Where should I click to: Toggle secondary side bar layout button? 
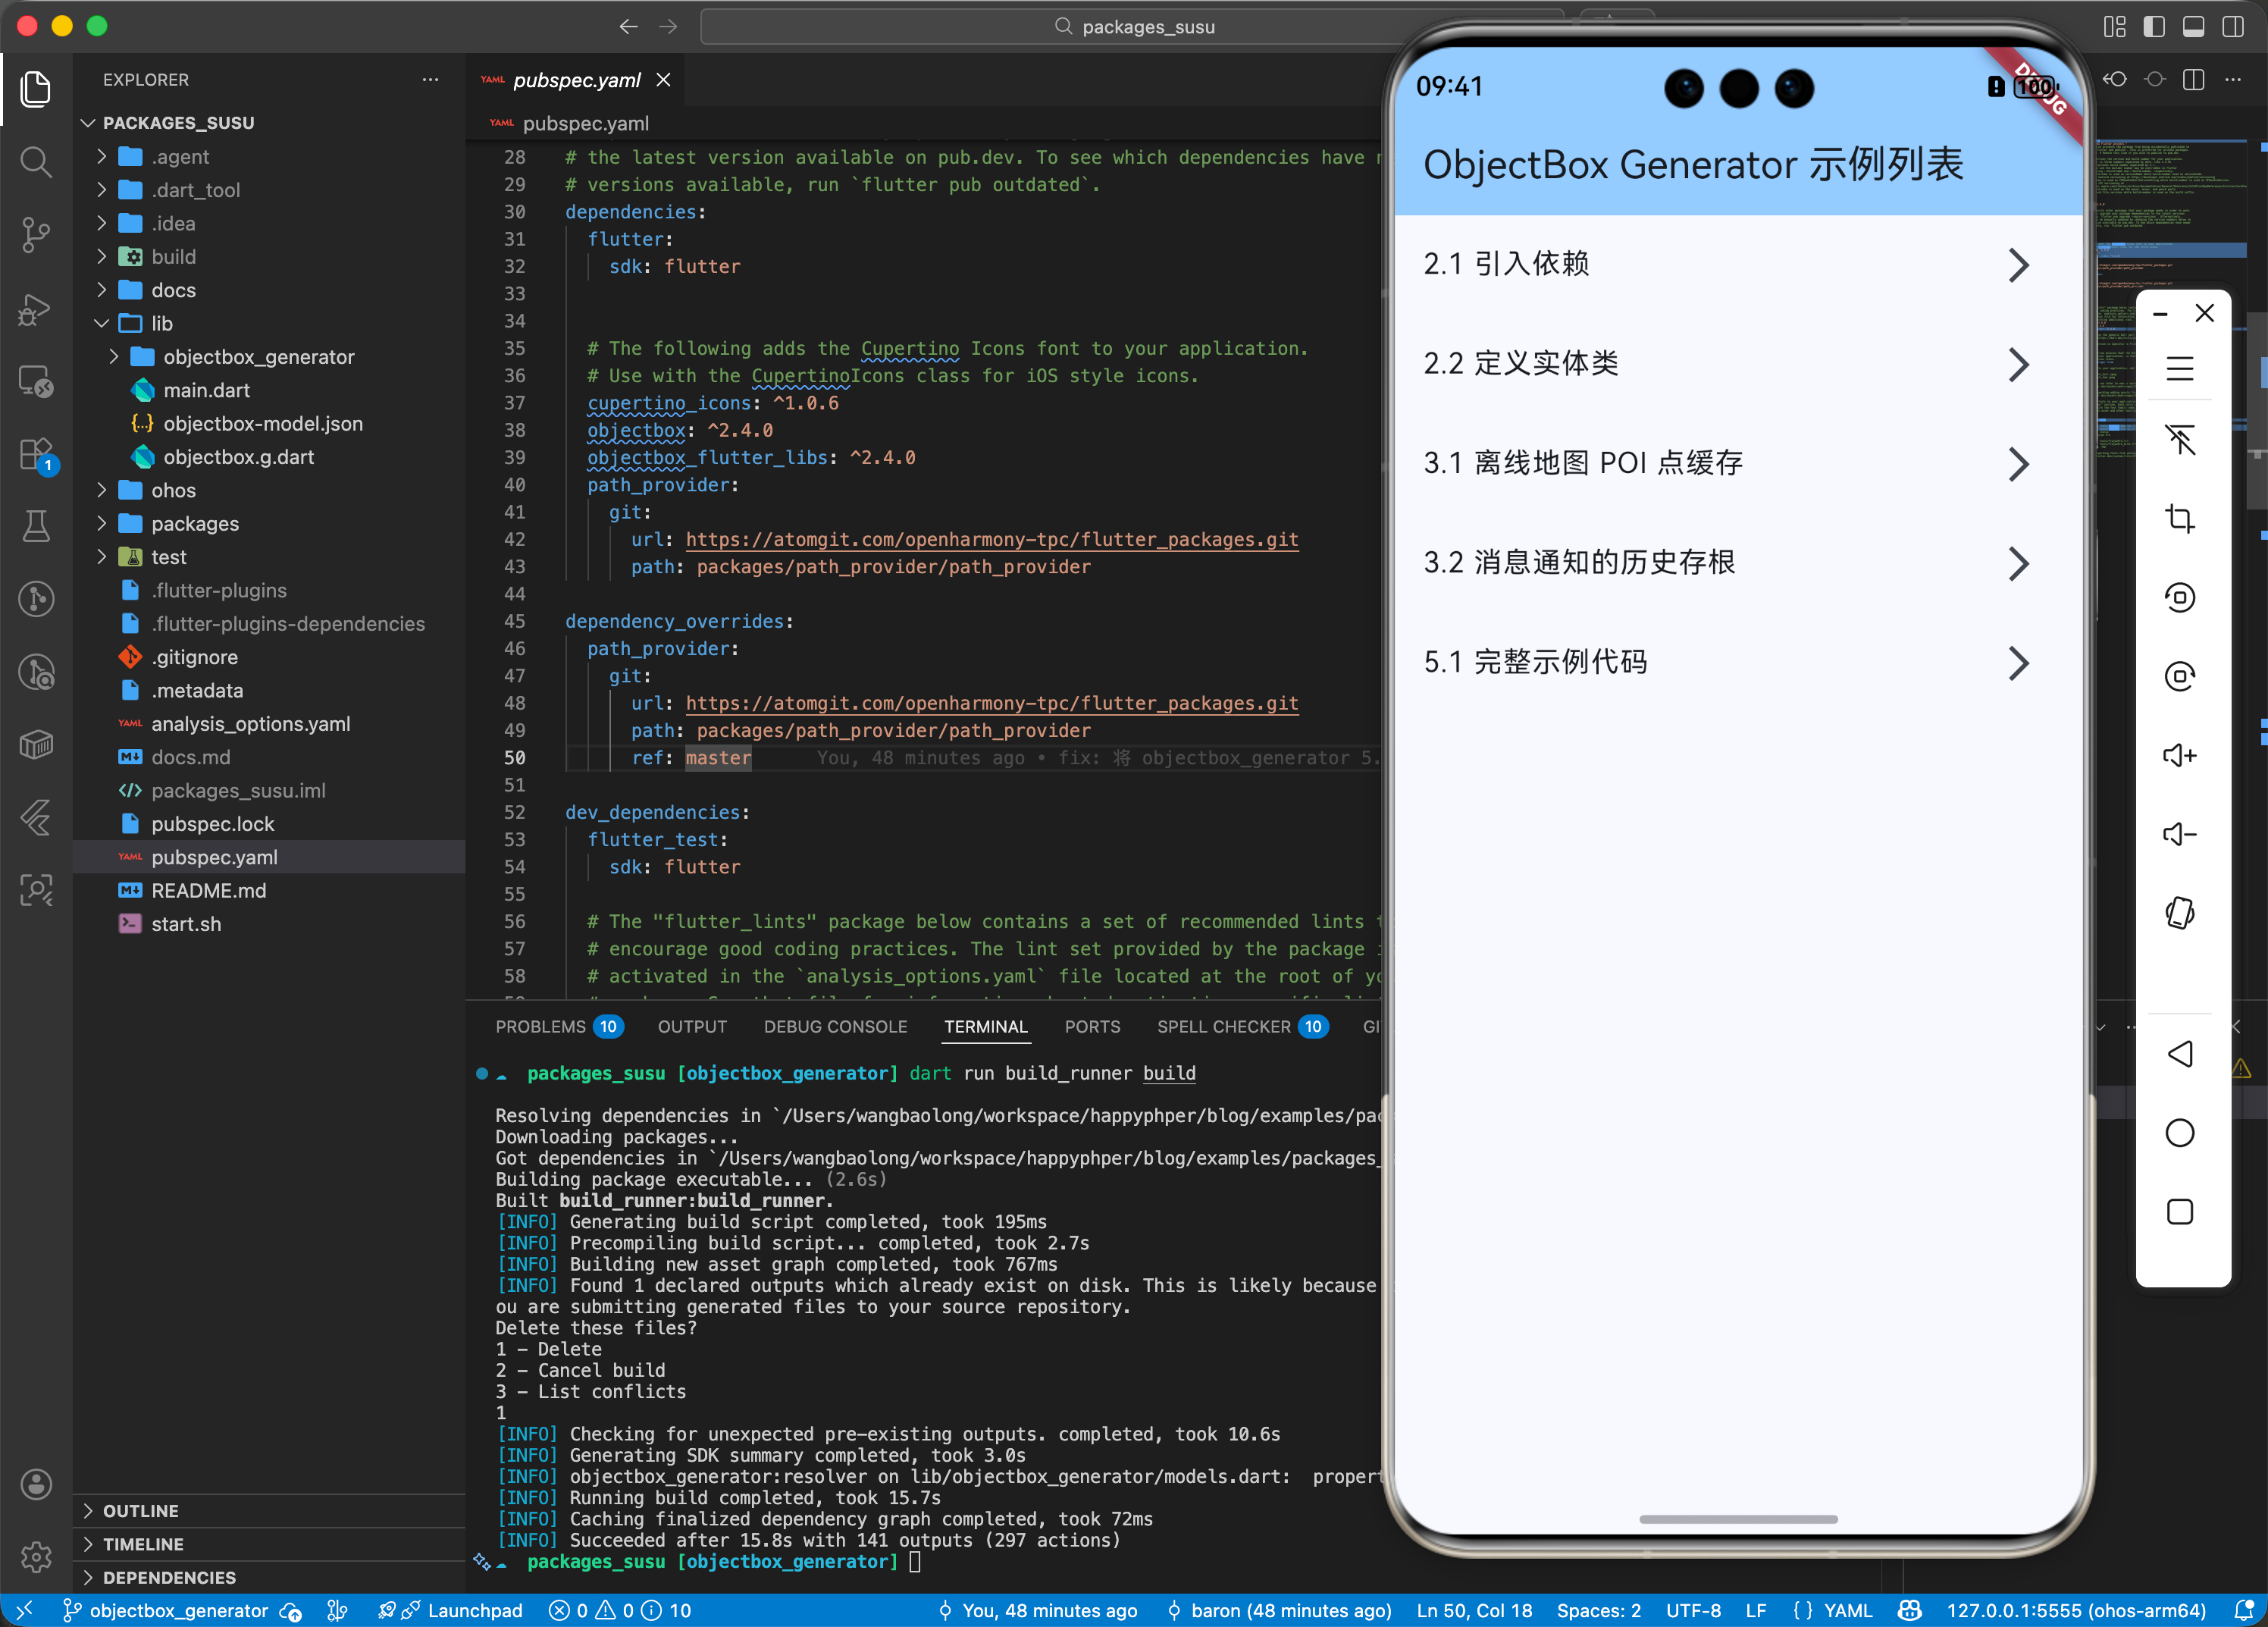[2232, 27]
